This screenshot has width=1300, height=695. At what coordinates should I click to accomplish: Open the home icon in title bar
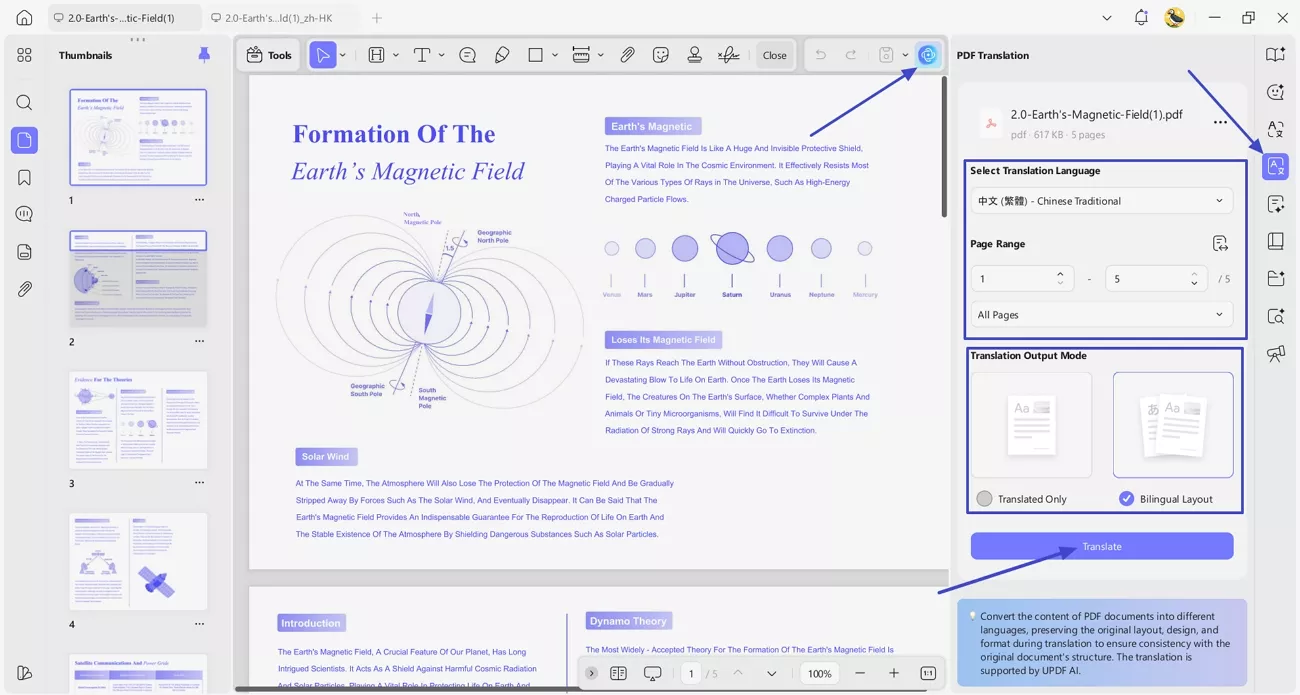tap(24, 18)
